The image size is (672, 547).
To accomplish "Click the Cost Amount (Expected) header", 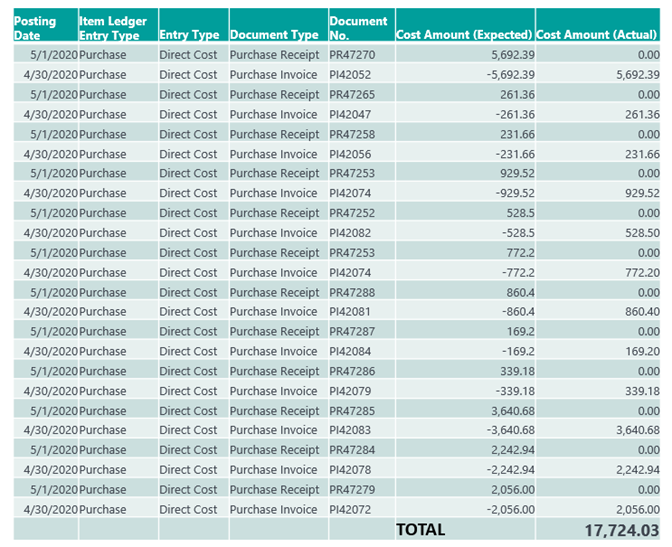I will (465, 25).
